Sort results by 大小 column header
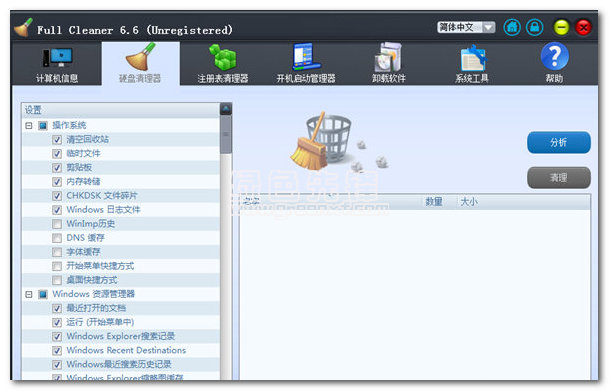Screen dimensions: 609x391 point(469,202)
